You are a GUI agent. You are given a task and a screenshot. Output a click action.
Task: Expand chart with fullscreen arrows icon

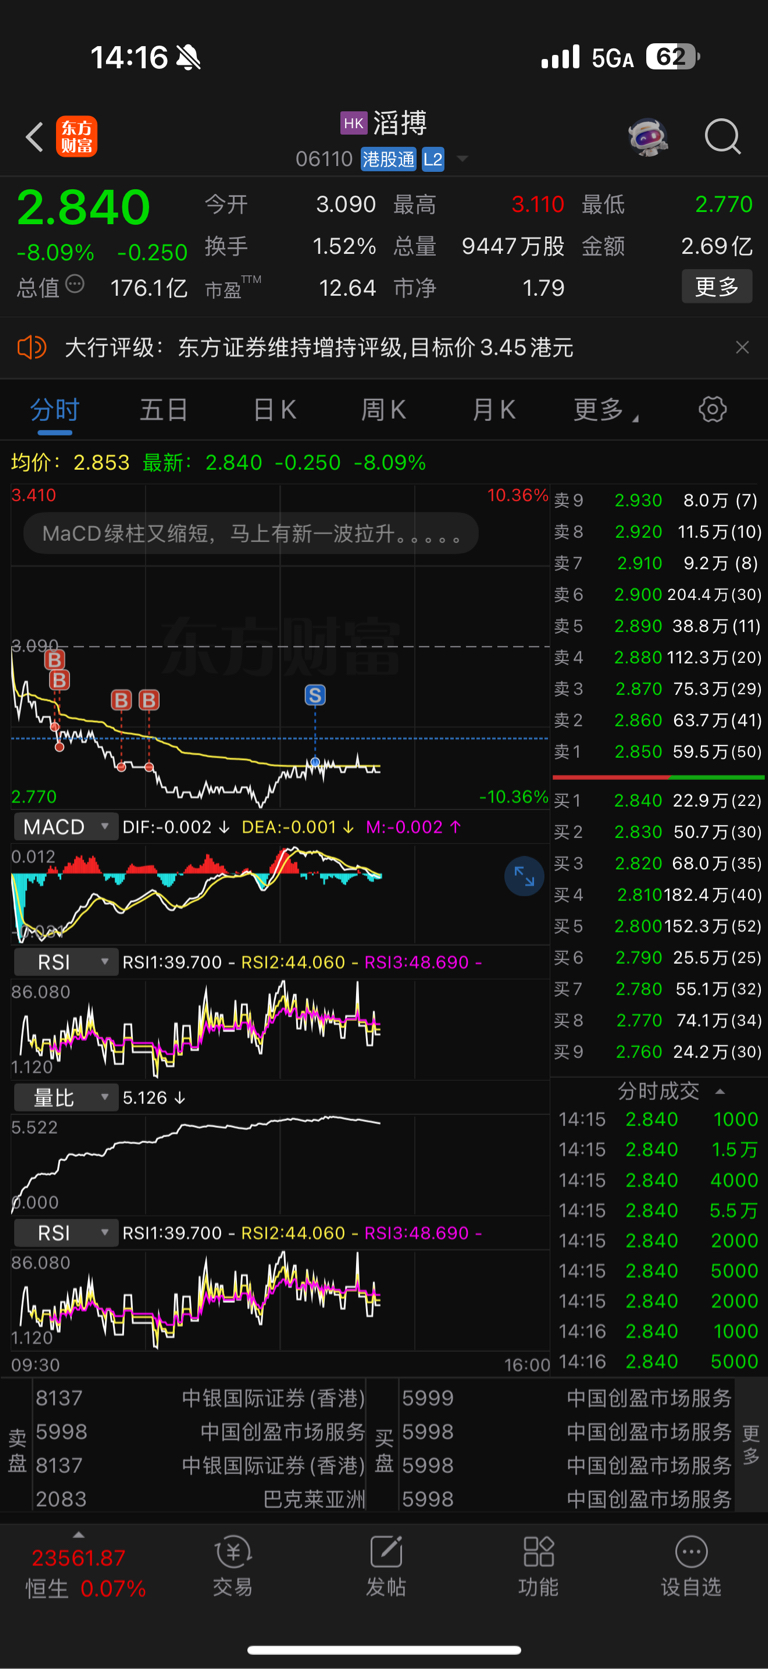(524, 877)
